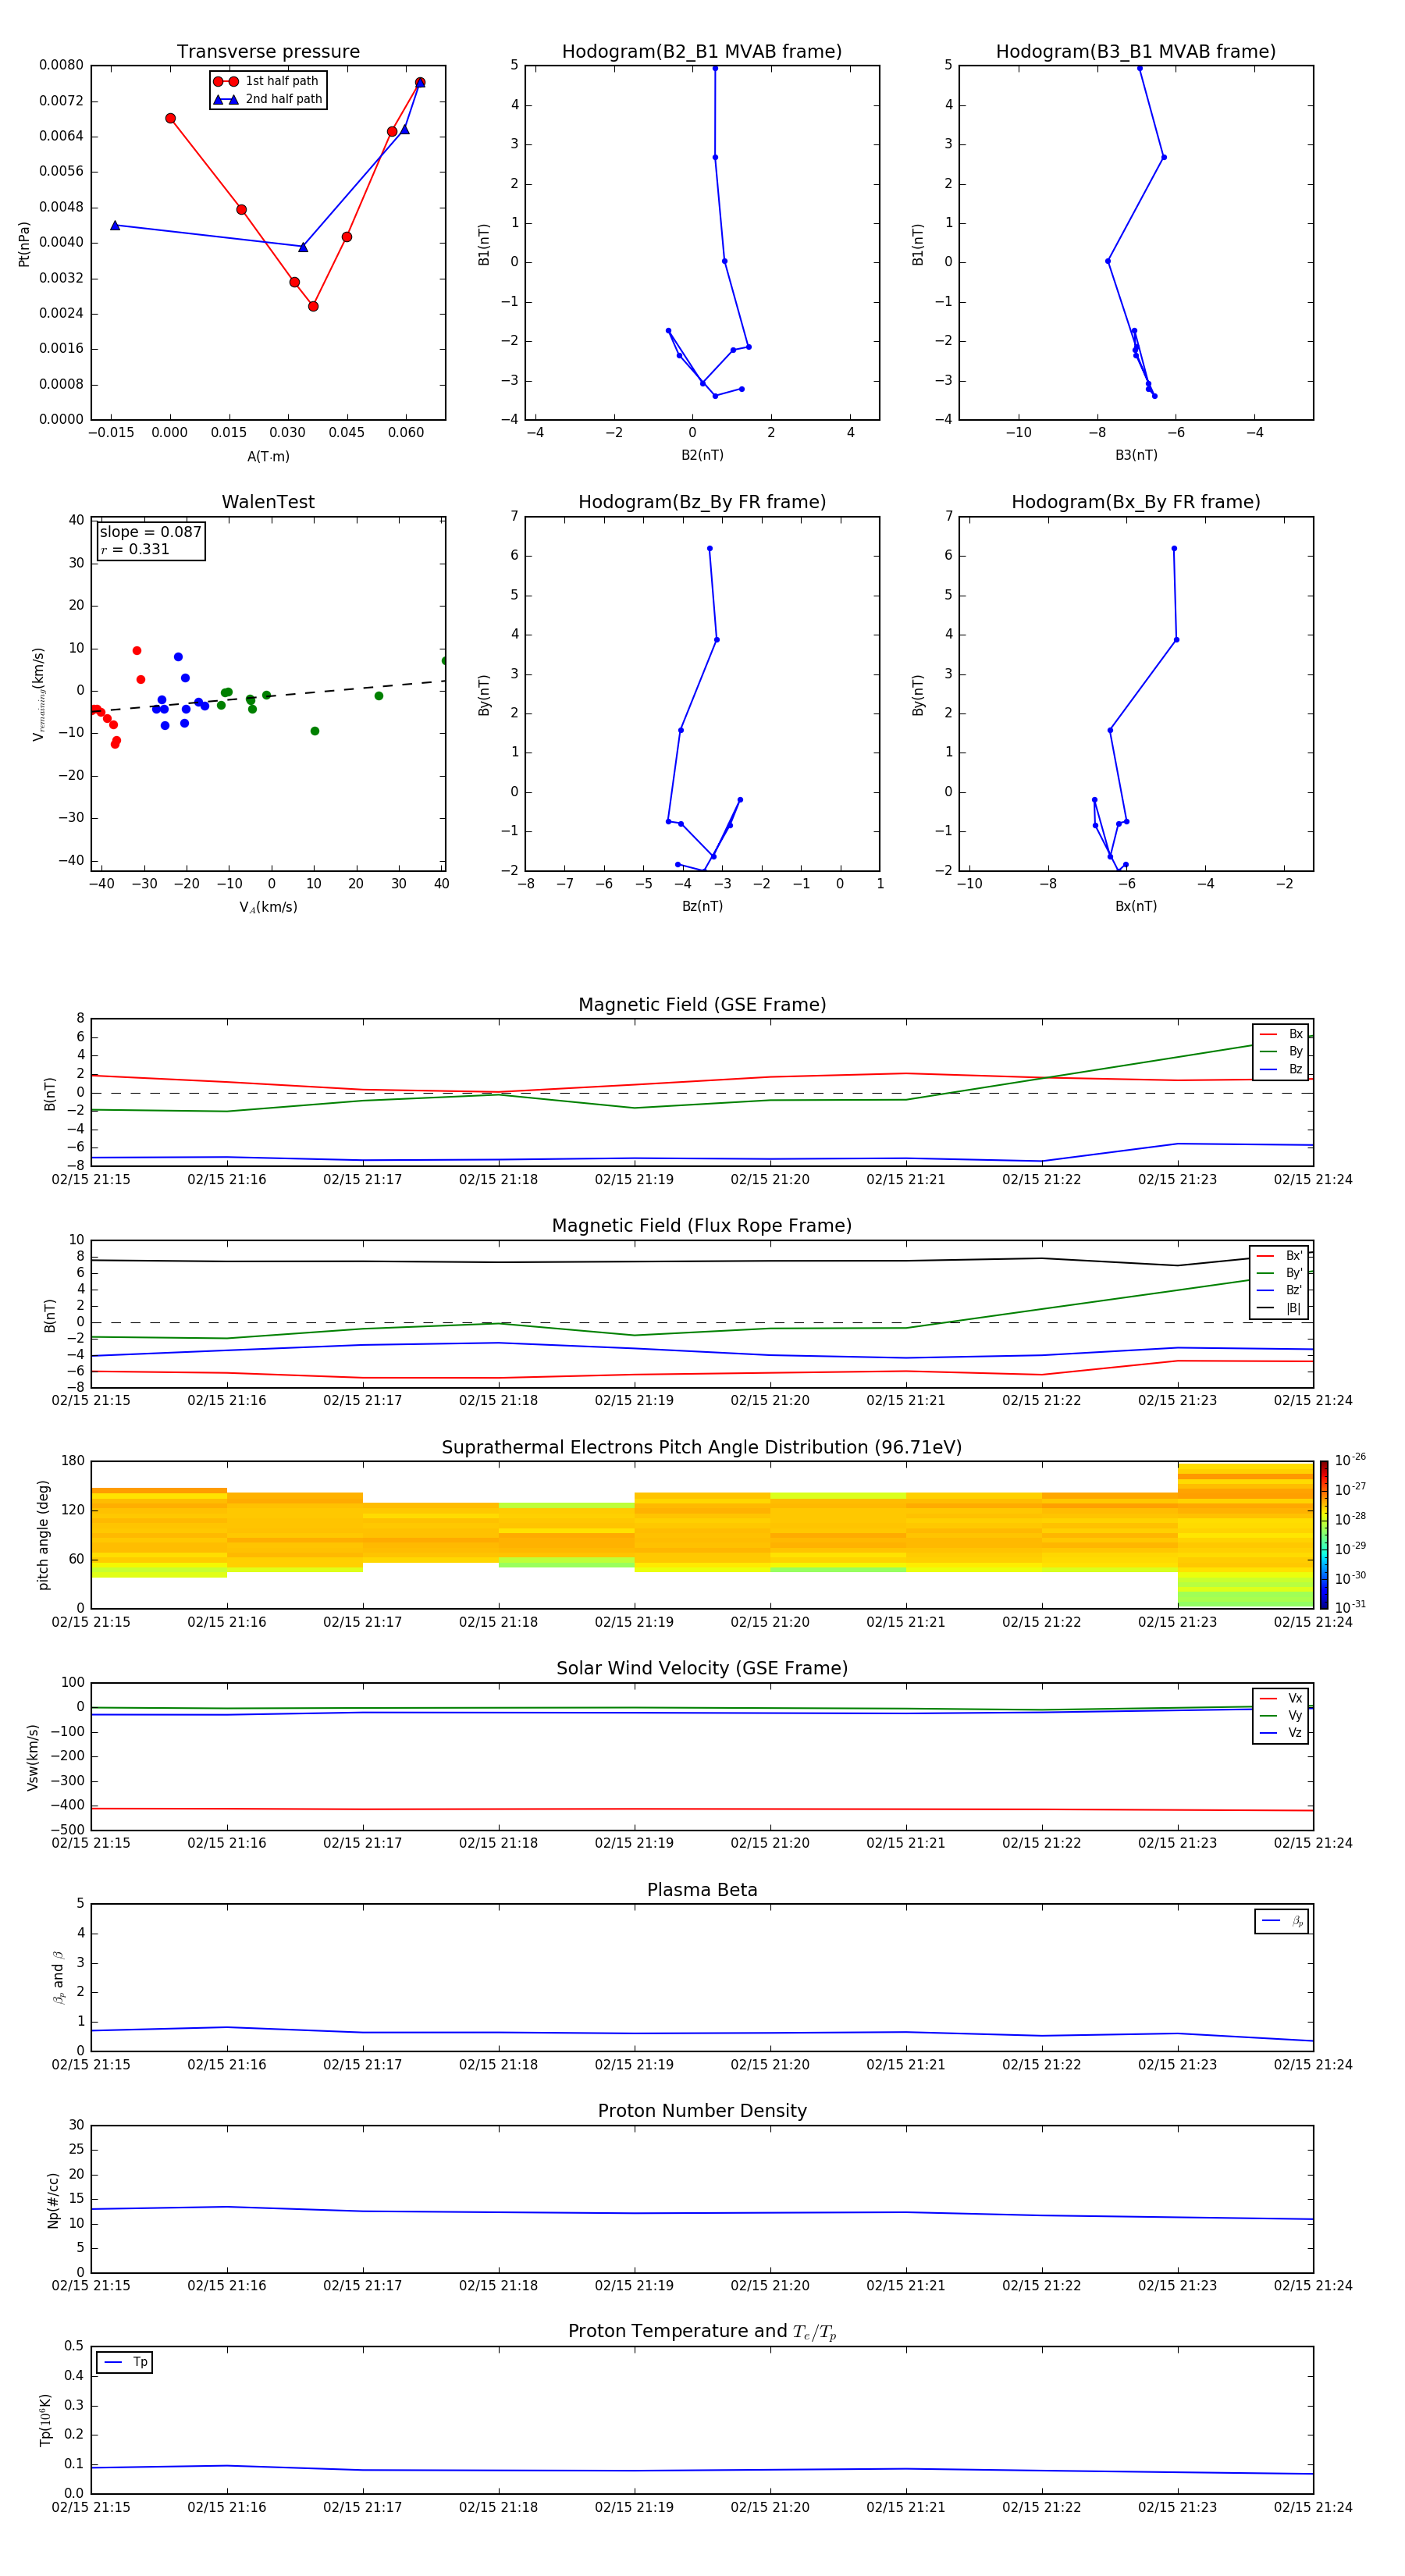Click the 'WalenTest' plot title
The height and width of the screenshot is (2576, 1405).
[x=268, y=502]
